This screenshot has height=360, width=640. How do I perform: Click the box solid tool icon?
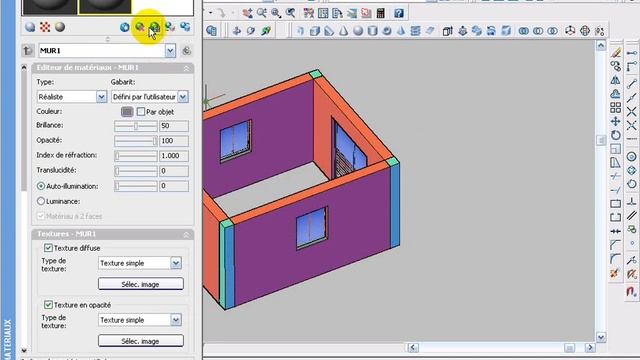pyautogui.click(x=315, y=31)
